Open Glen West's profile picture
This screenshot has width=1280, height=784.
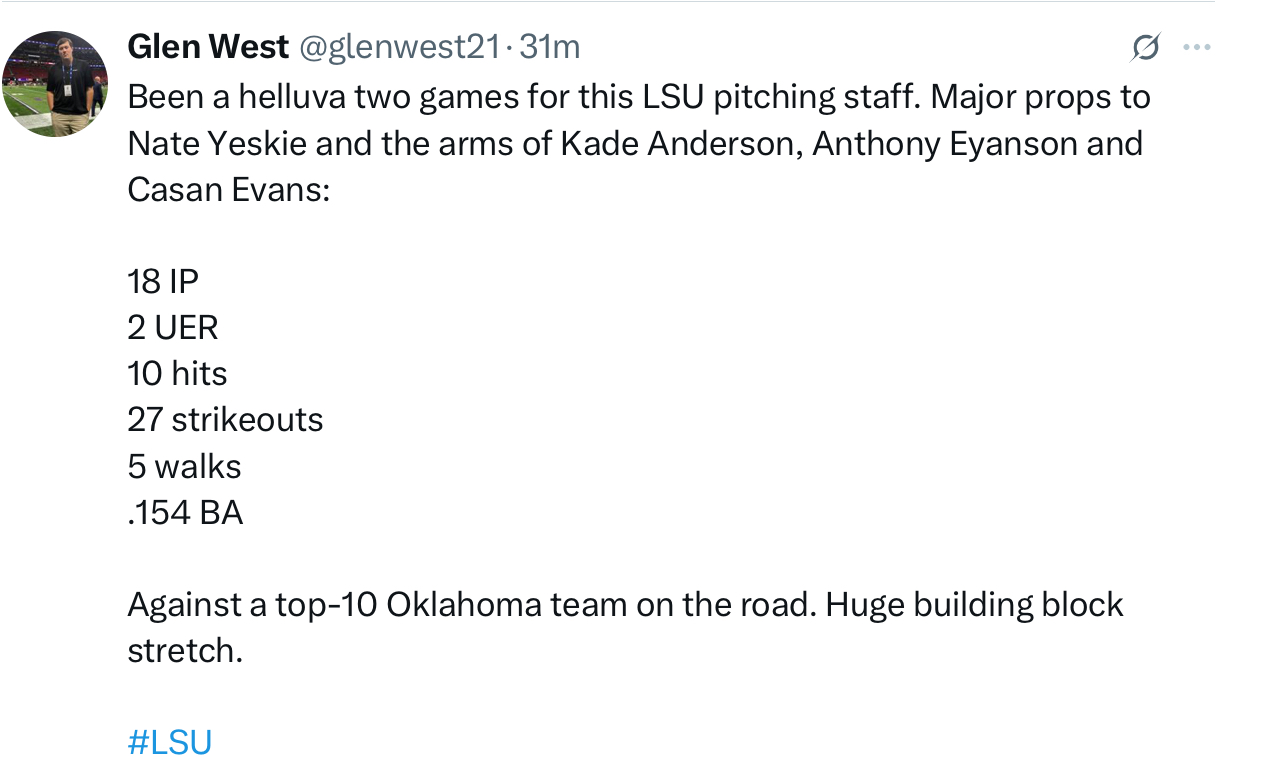pos(55,84)
